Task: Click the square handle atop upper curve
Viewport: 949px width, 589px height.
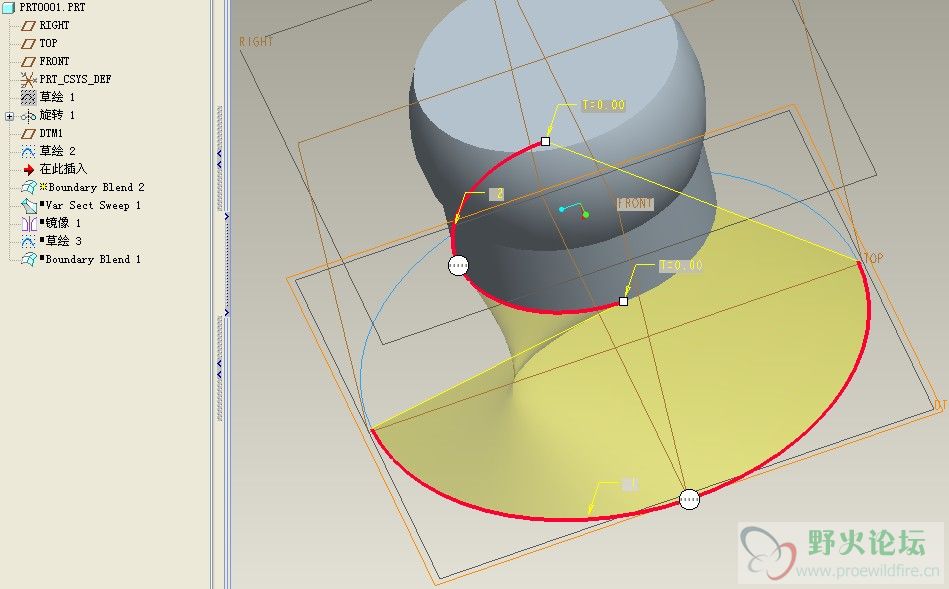Action: (x=545, y=142)
